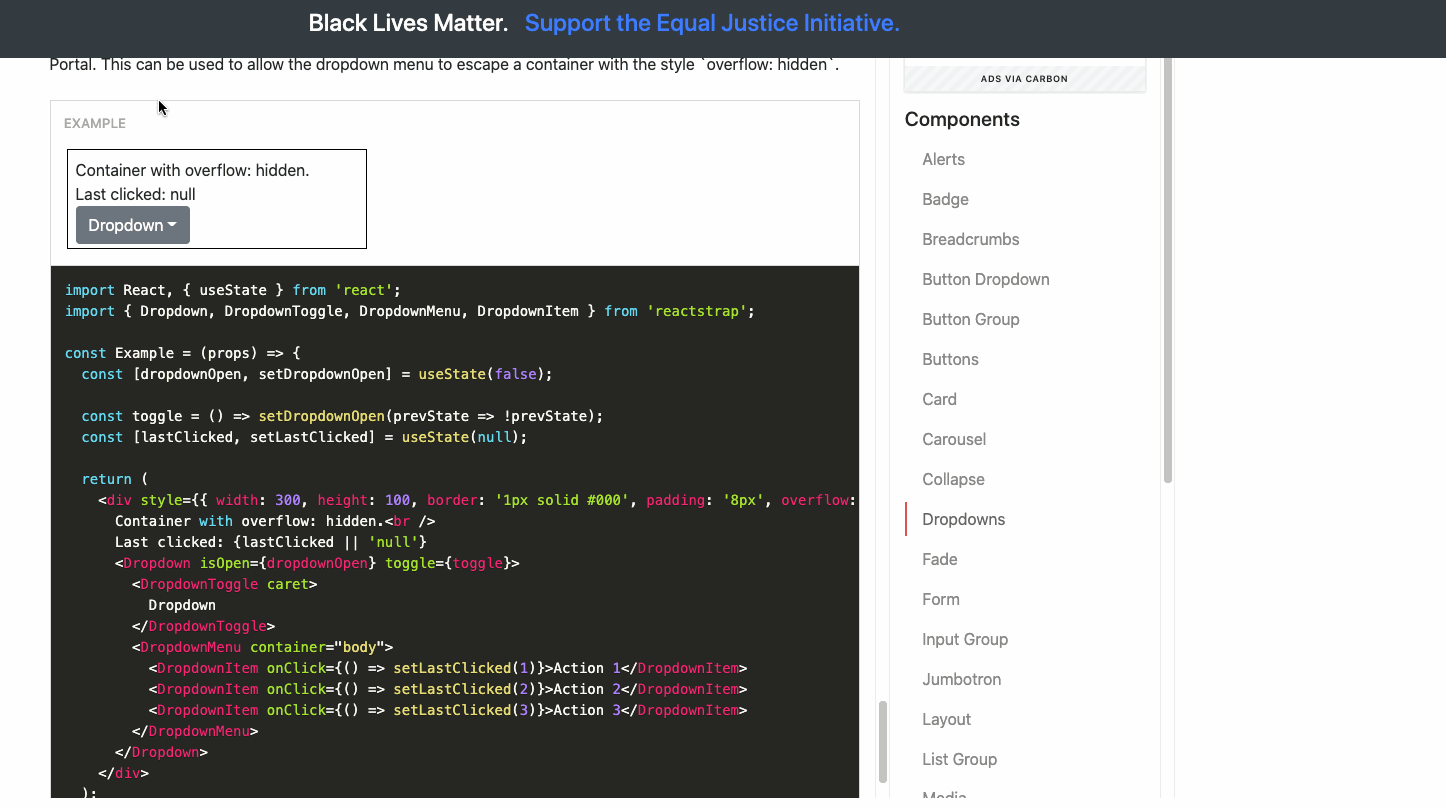
Task: Go to the "Form" component page
Action: [940, 599]
